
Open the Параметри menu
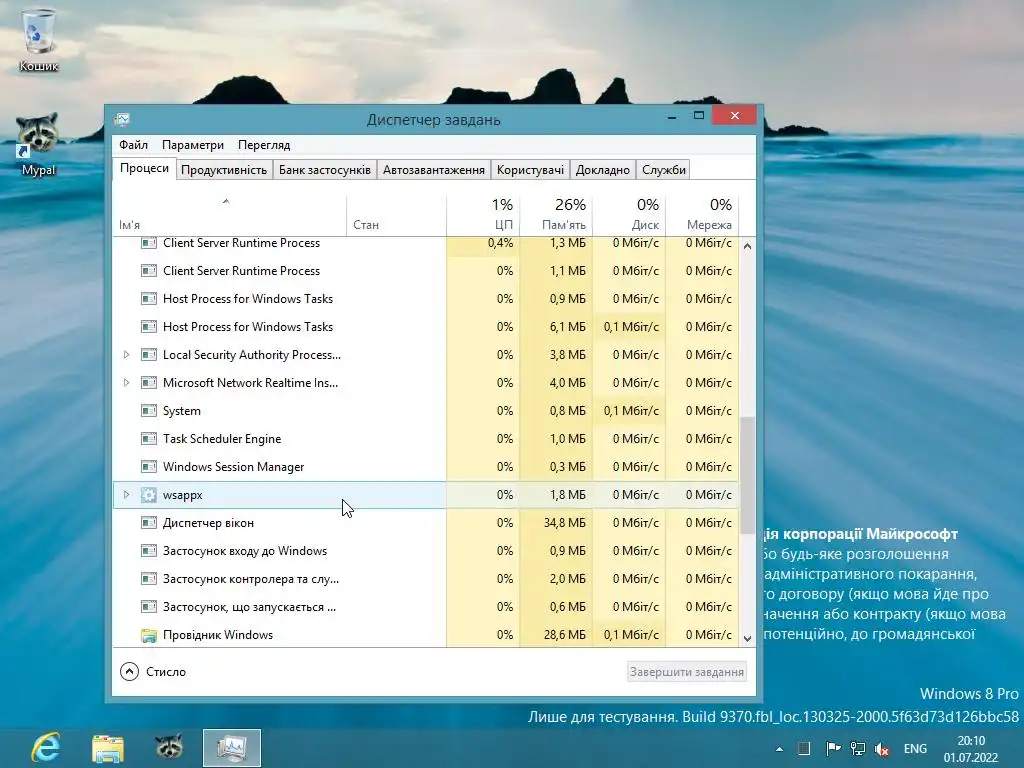point(193,145)
